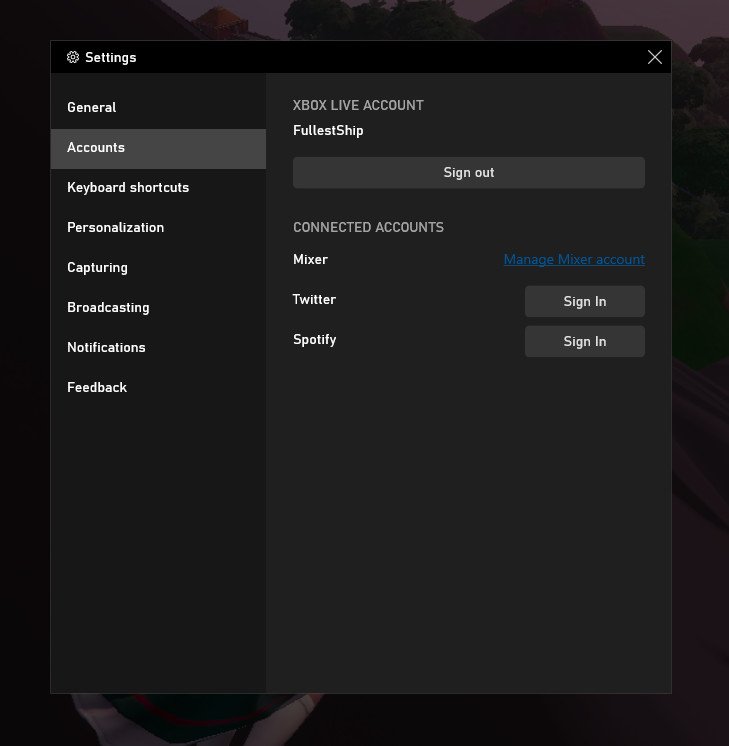Open the General settings tab

click(158, 108)
